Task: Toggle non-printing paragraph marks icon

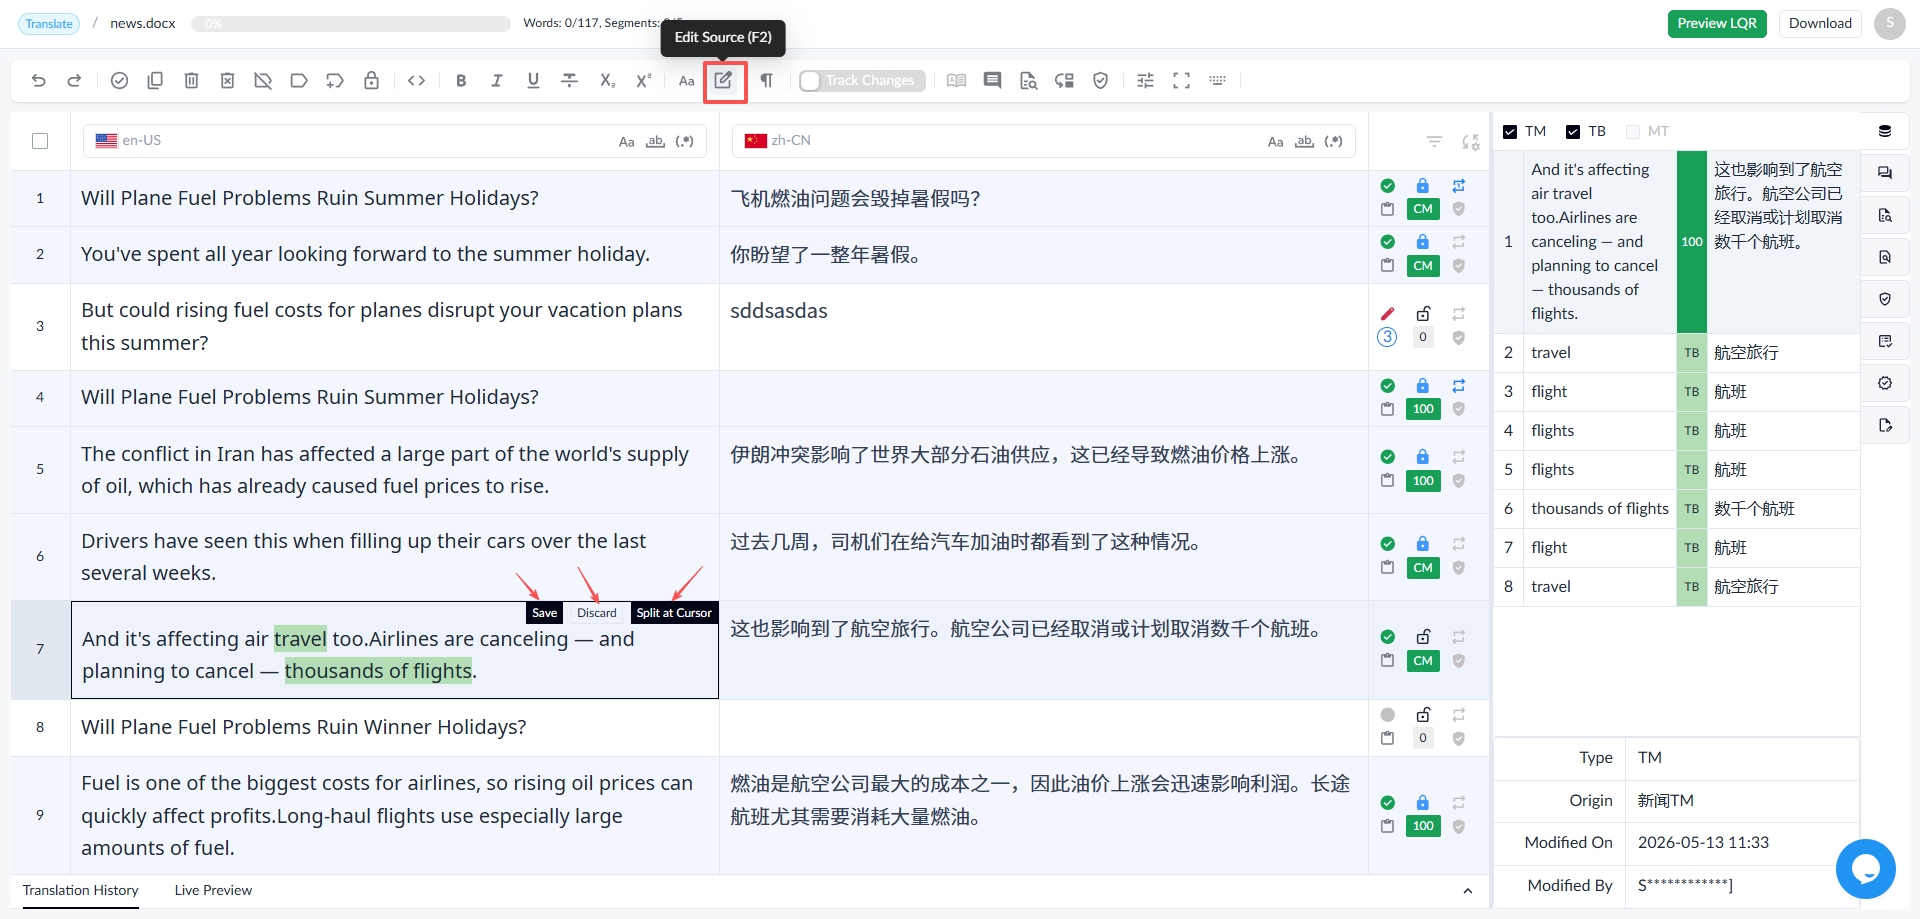Action: point(767,81)
